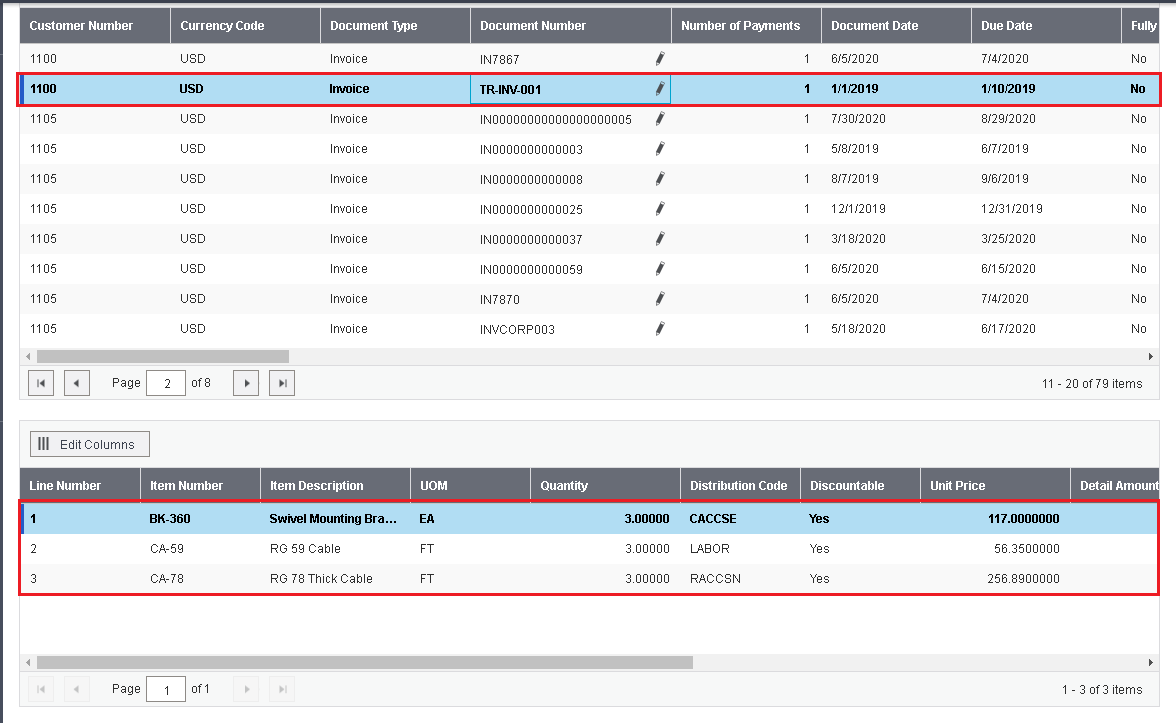1176x723 pixels.
Task: Select detail line CA-78, RG 78 Thick Cable
Action: point(590,579)
